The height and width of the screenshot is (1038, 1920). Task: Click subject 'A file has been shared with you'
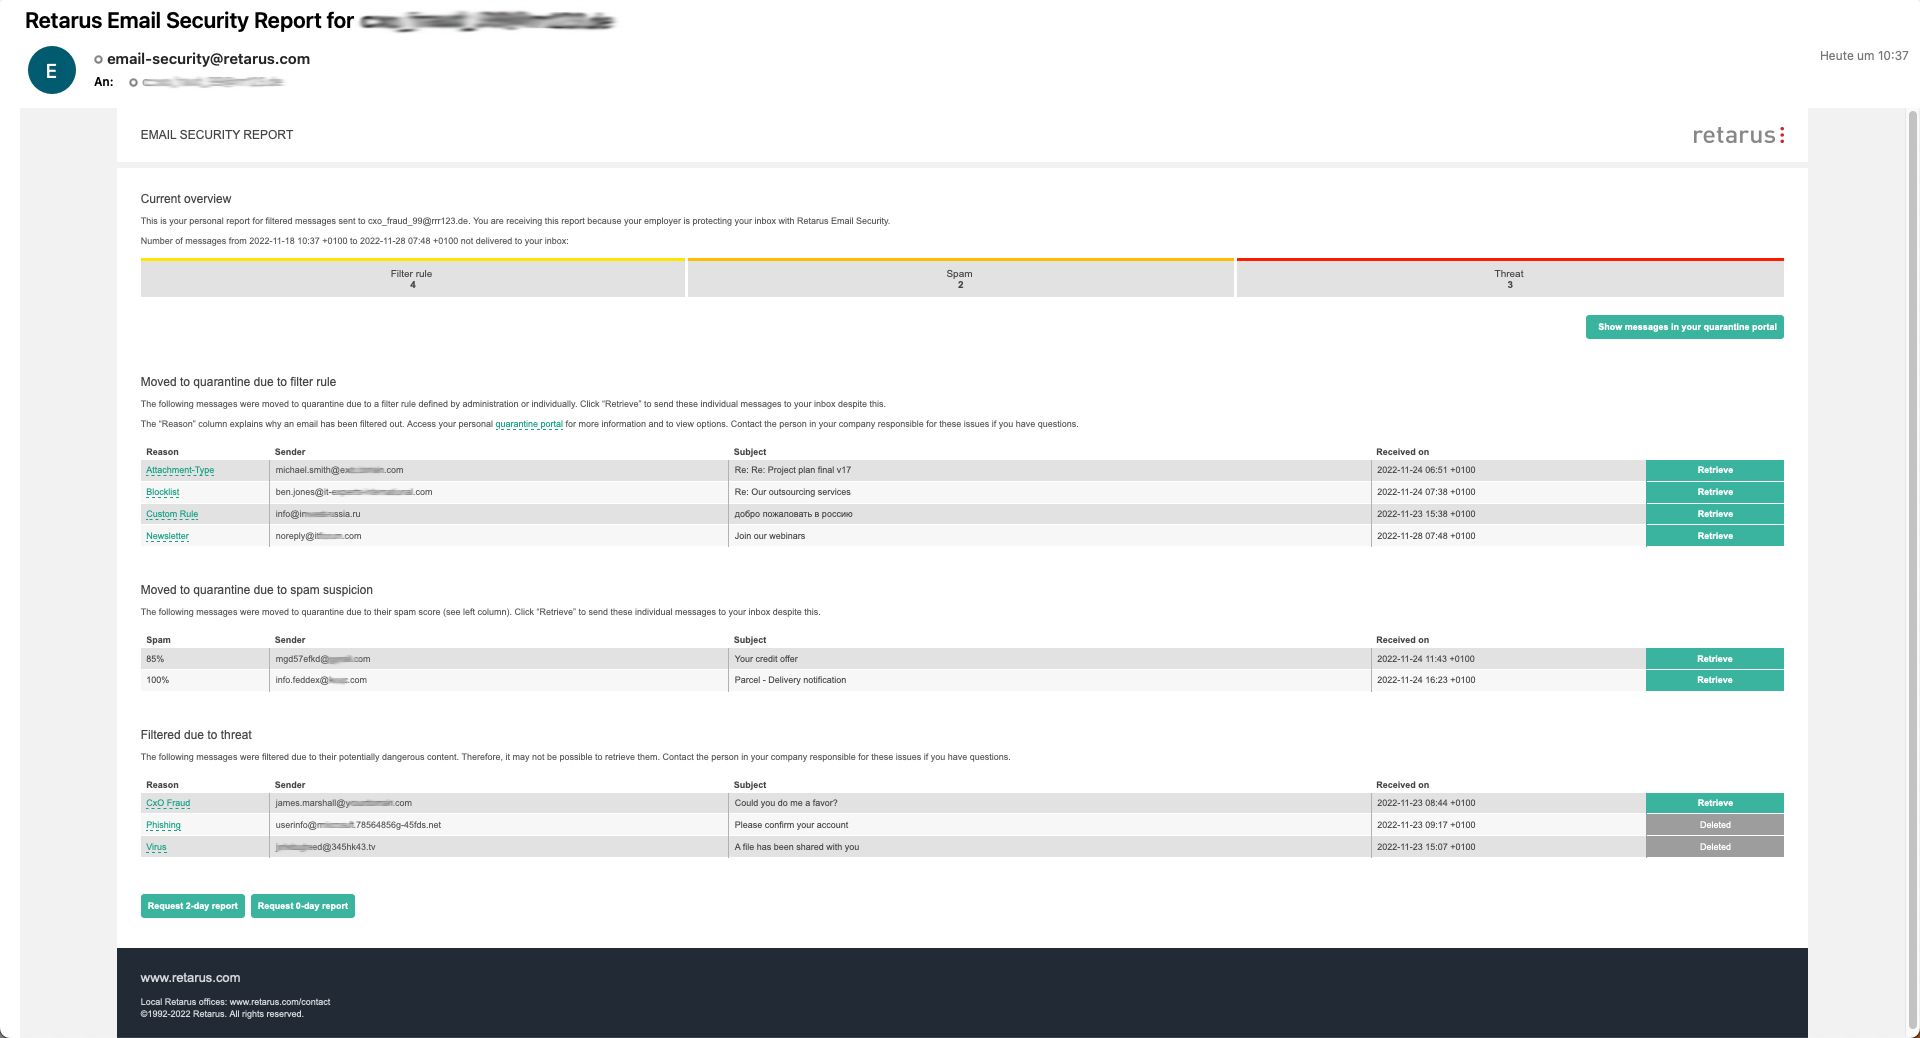click(x=797, y=847)
